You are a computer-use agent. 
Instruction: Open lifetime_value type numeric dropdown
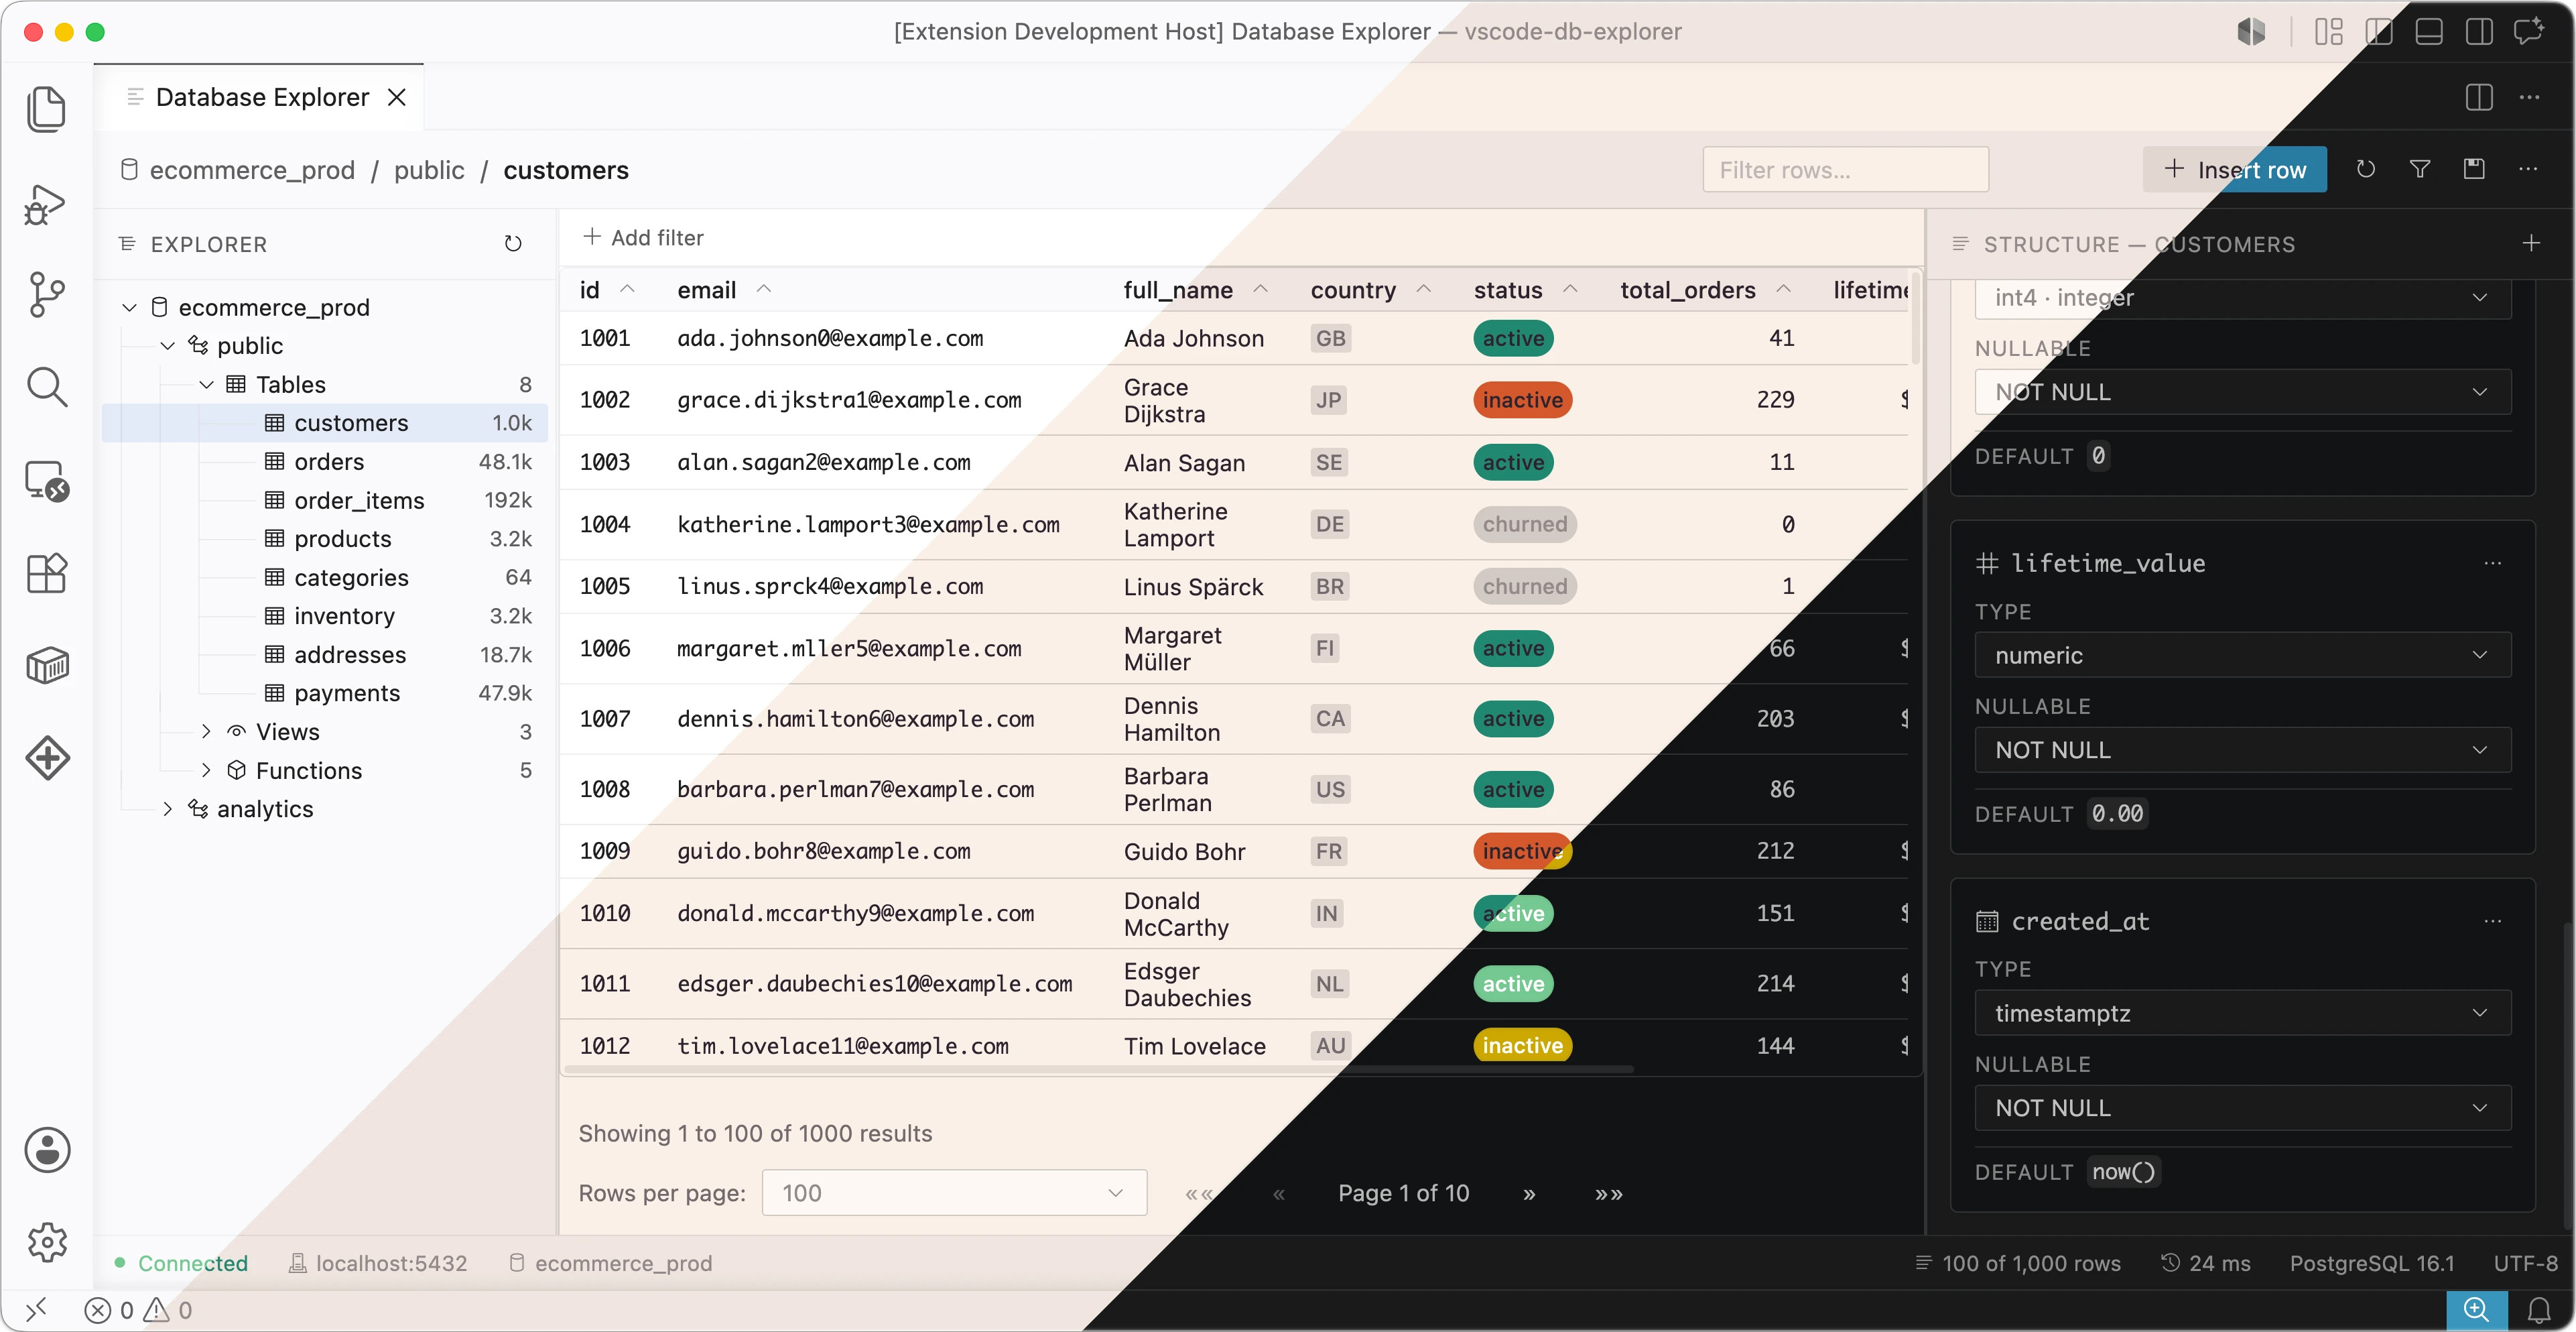point(2242,655)
